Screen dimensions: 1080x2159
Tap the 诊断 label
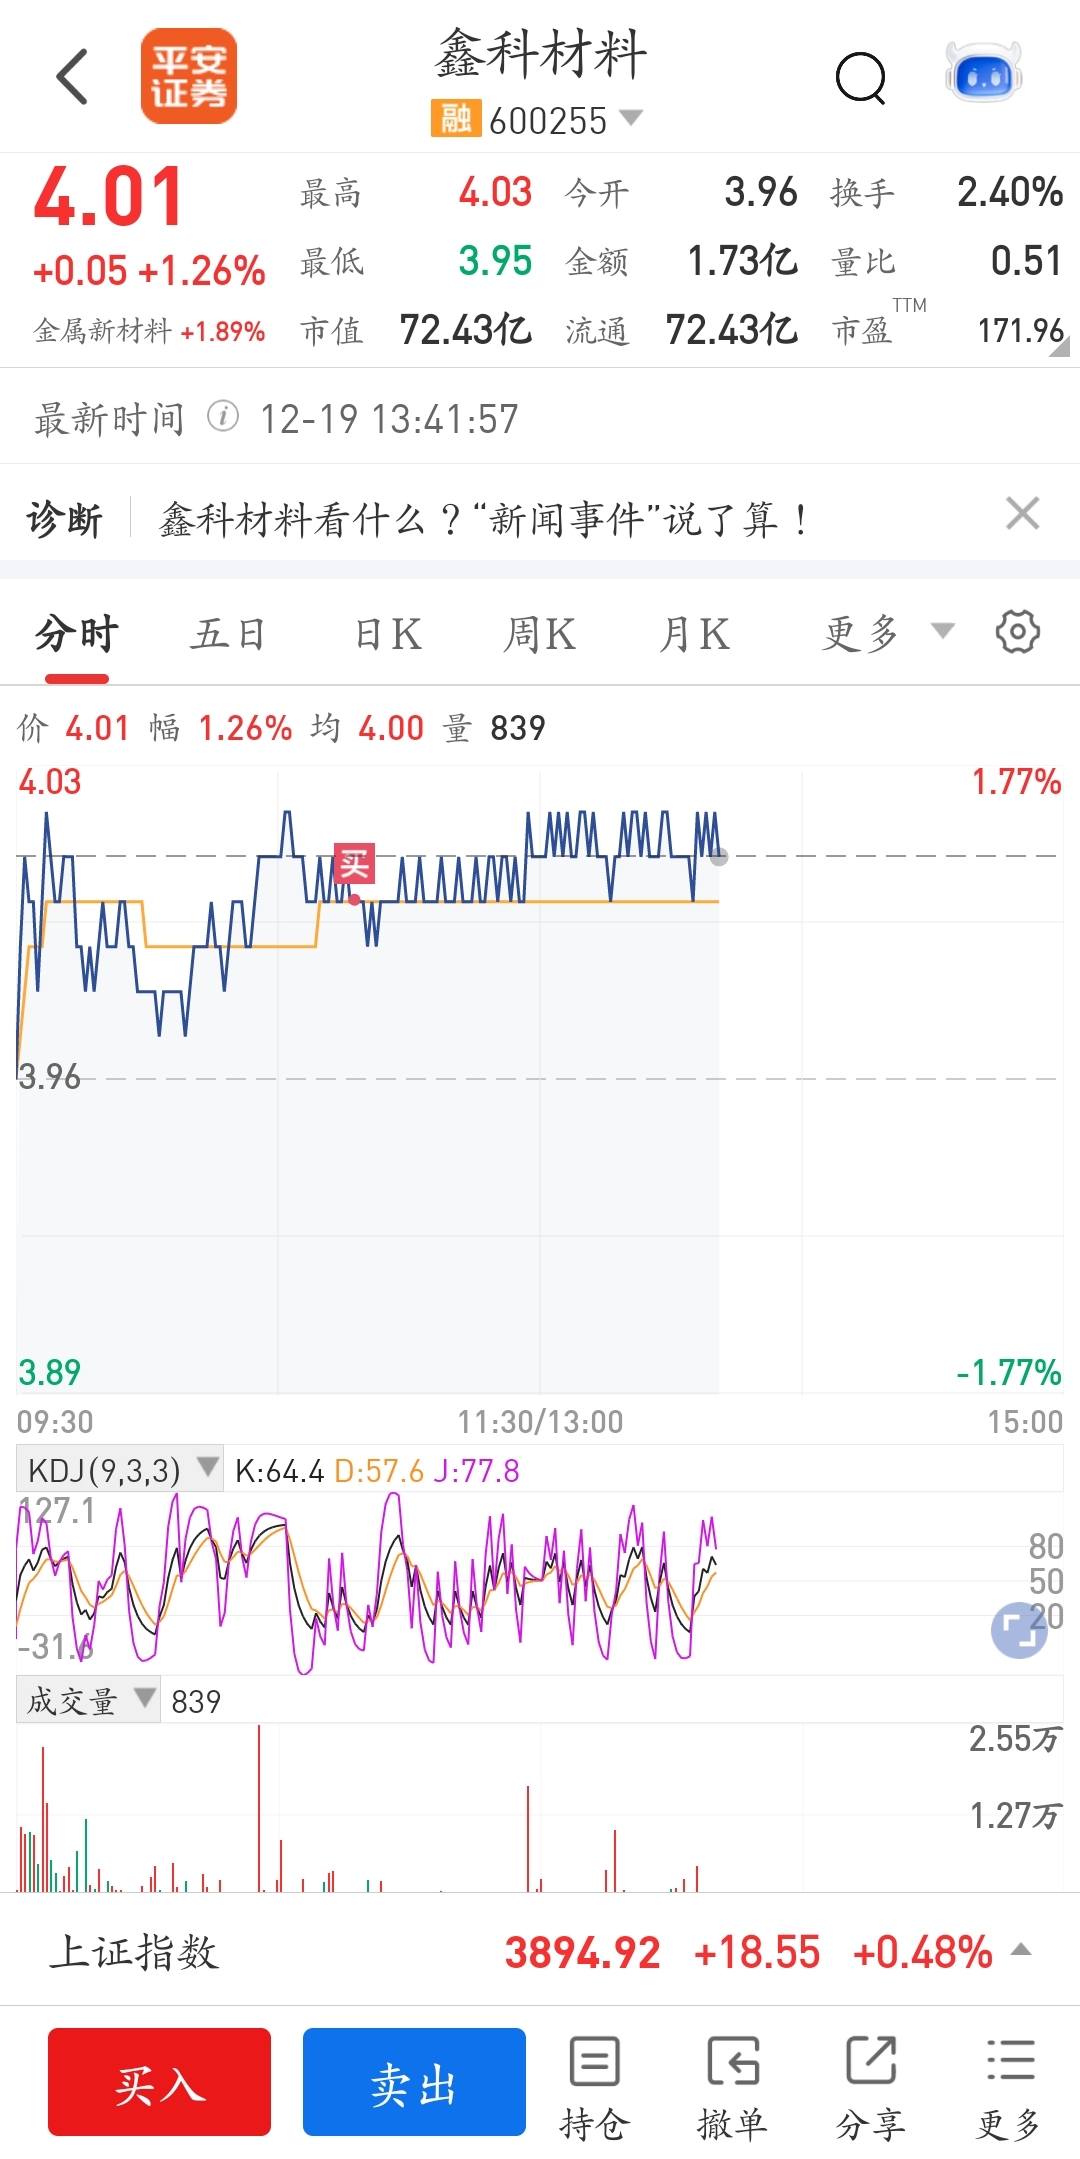65,520
